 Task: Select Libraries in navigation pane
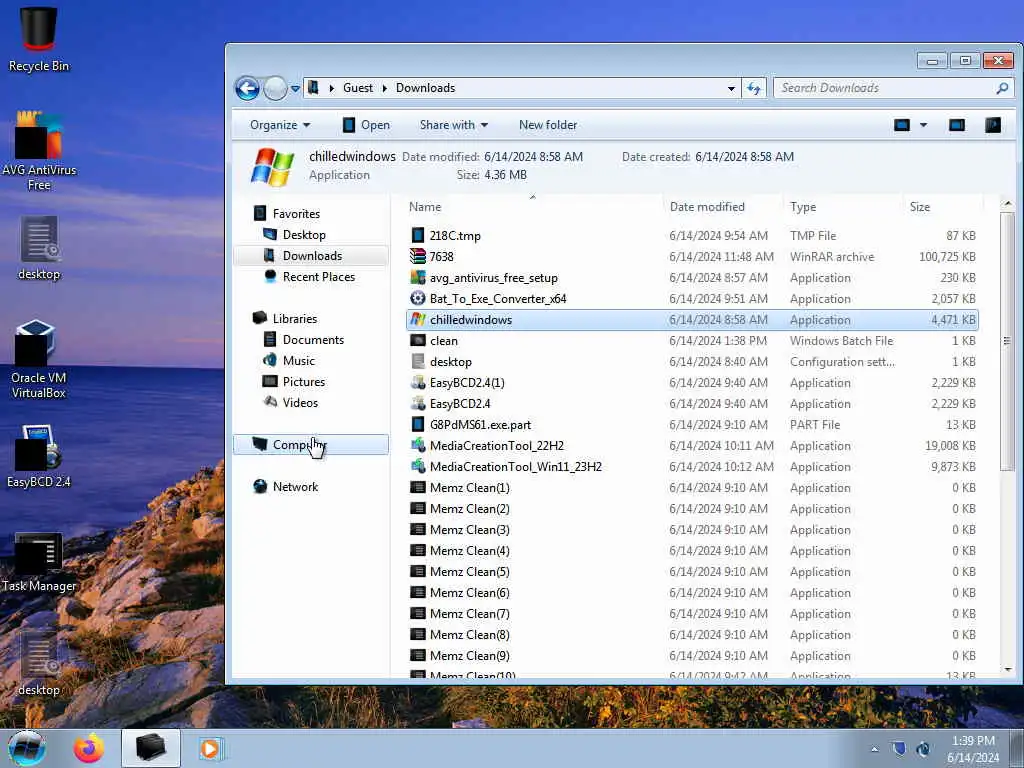[x=295, y=319]
